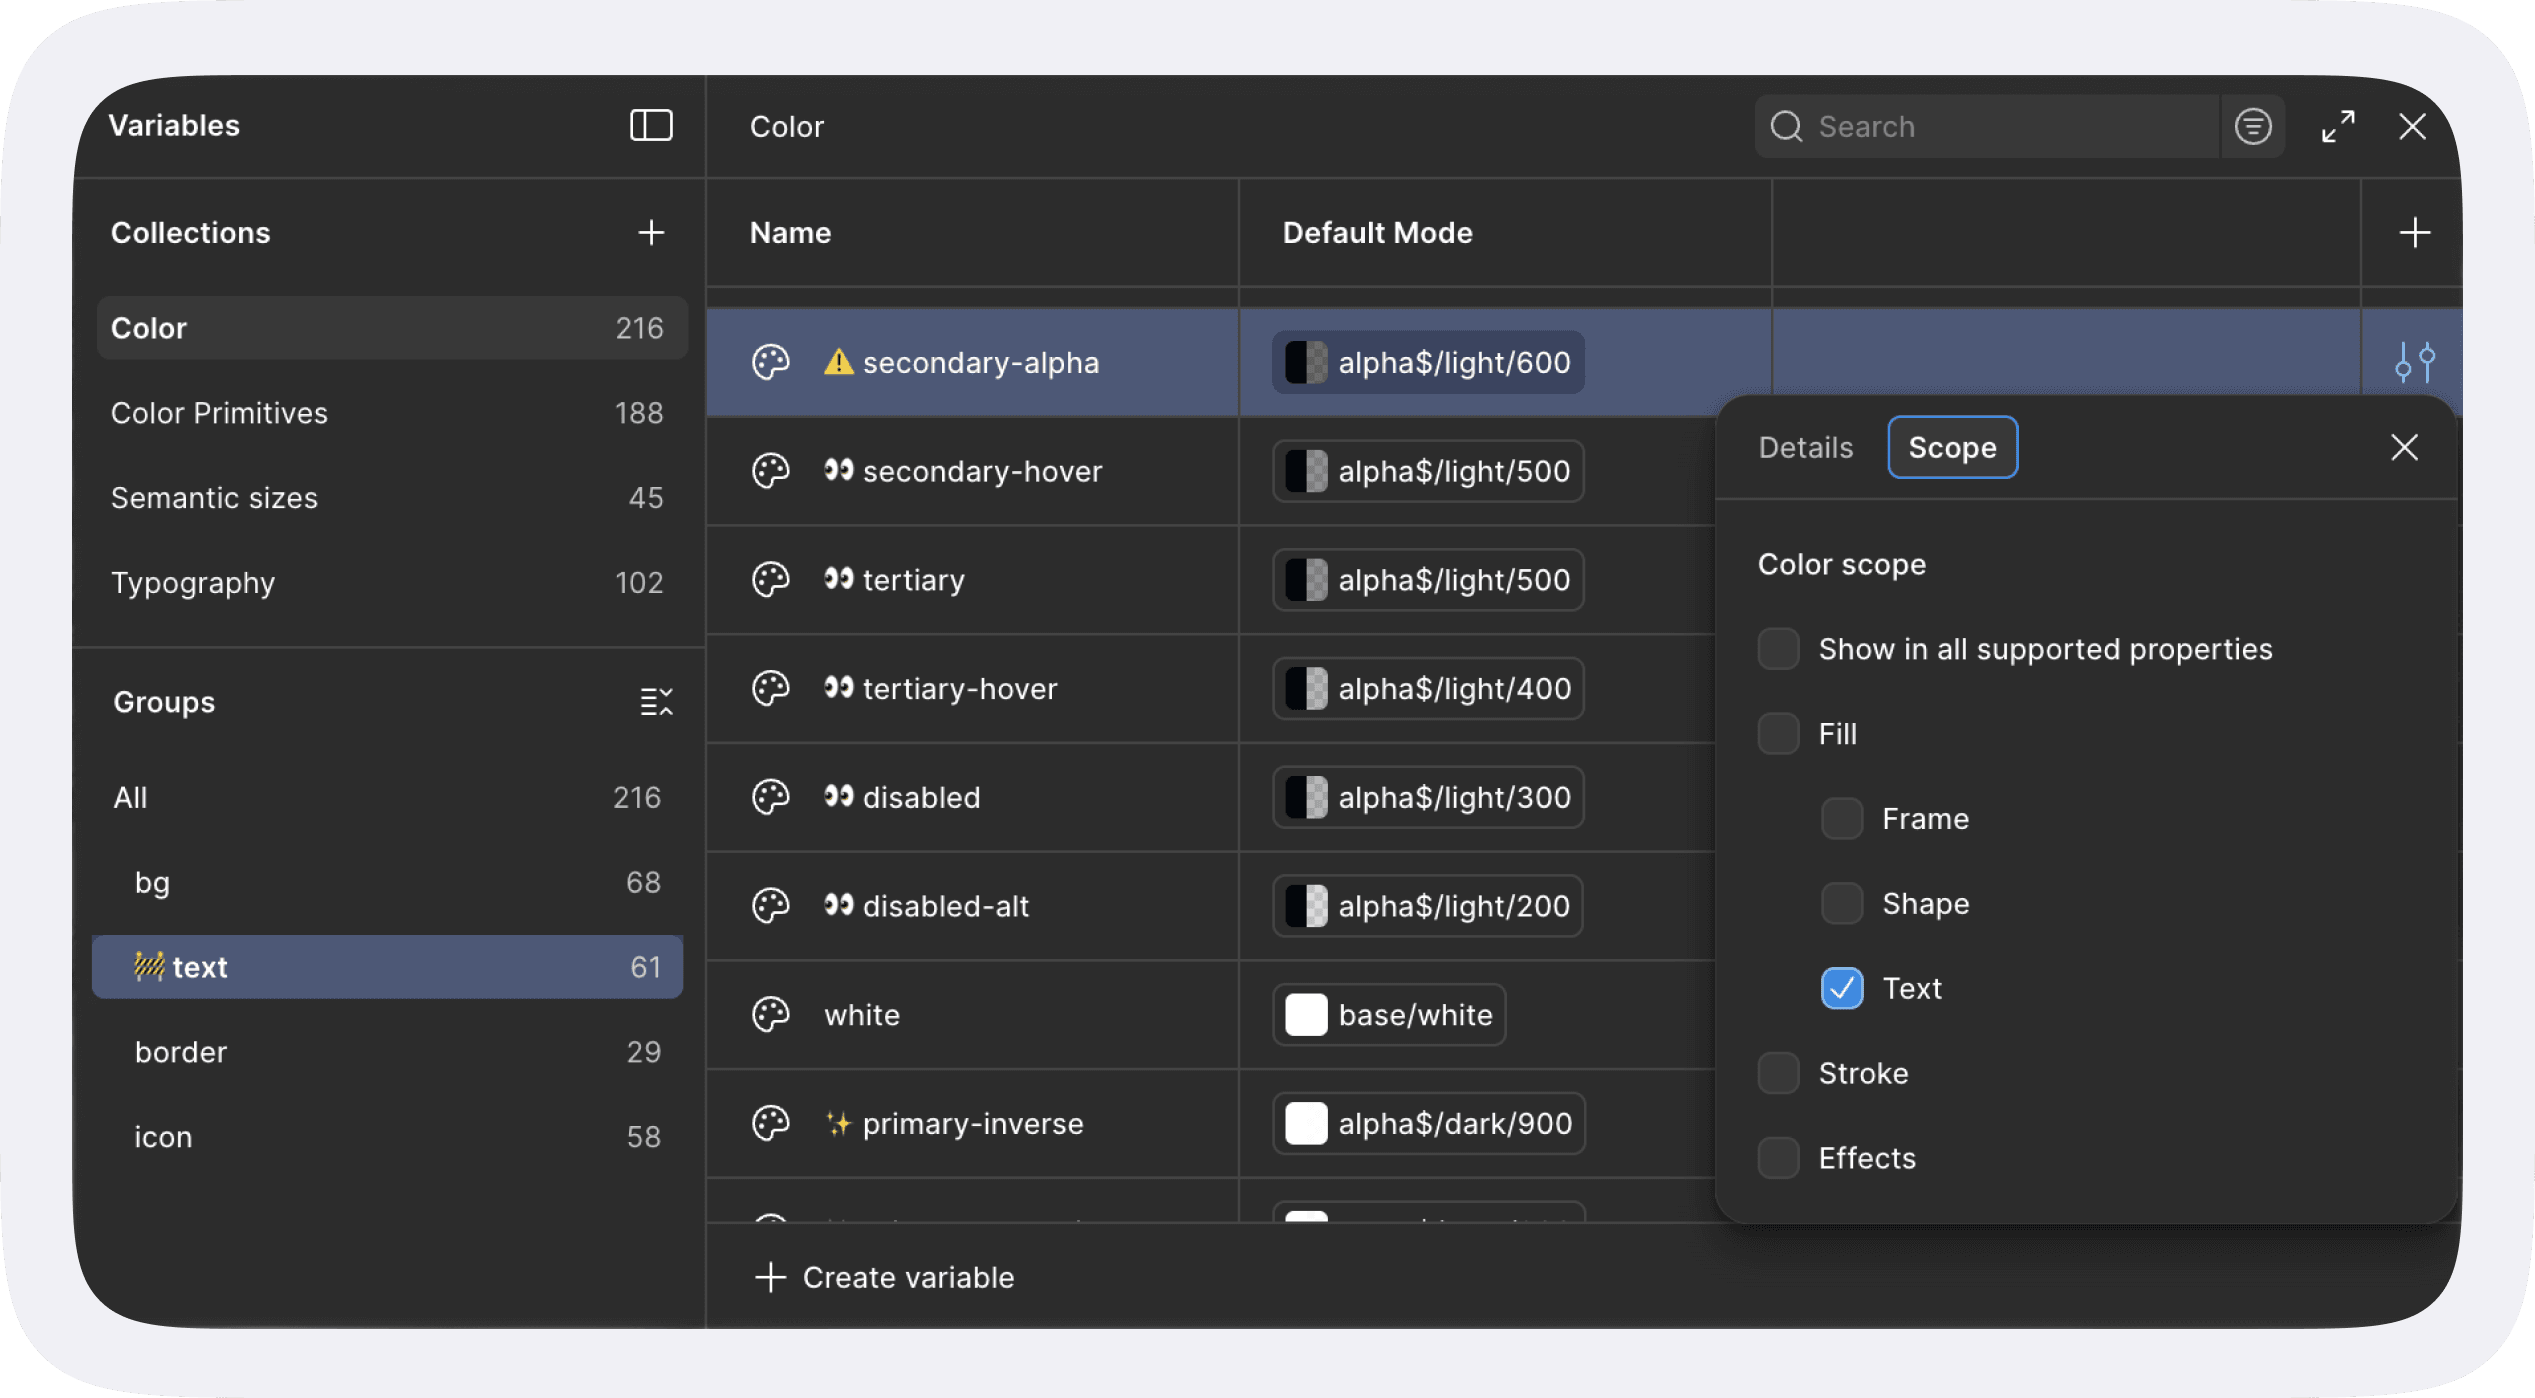The image size is (2535, 1398).
Task: Uncheck the Text scope checkbox
Action: [x=1841, y=989]
